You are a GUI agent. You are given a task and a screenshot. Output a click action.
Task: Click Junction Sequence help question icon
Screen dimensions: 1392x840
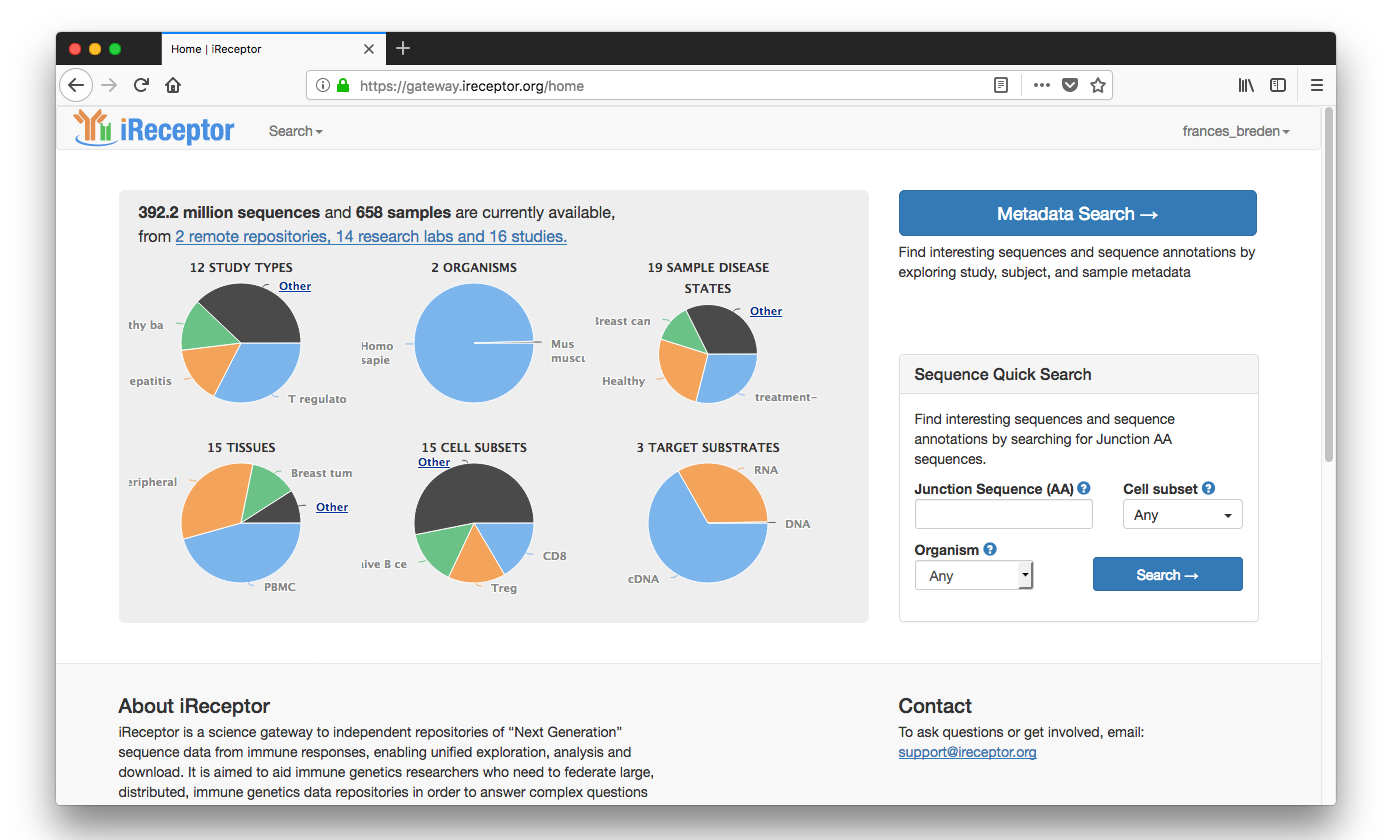pyautogui.click(x=1084, y=489)
